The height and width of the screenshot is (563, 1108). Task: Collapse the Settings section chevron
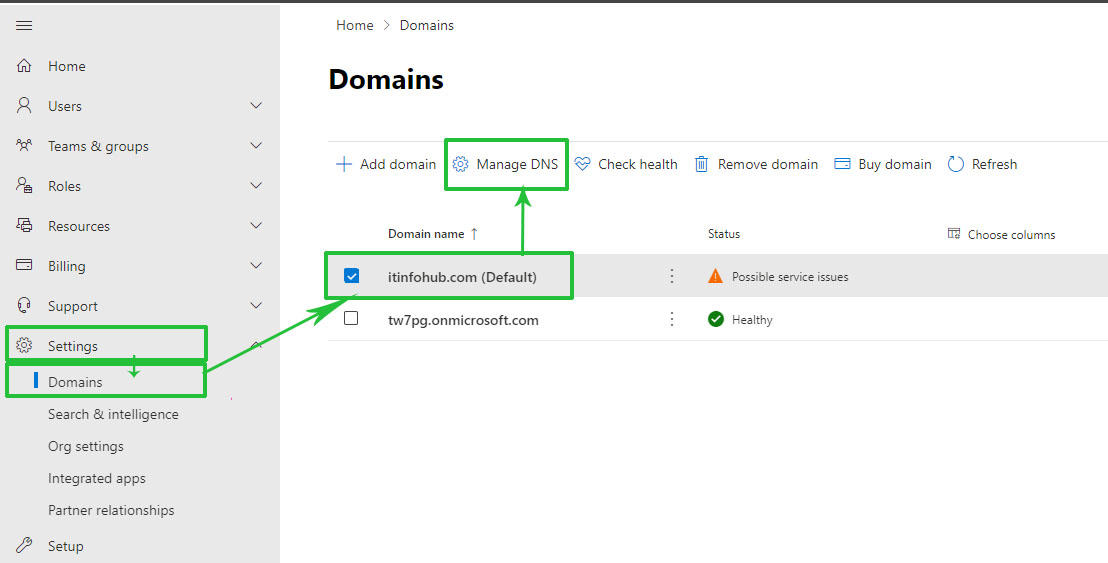[257, 344]
